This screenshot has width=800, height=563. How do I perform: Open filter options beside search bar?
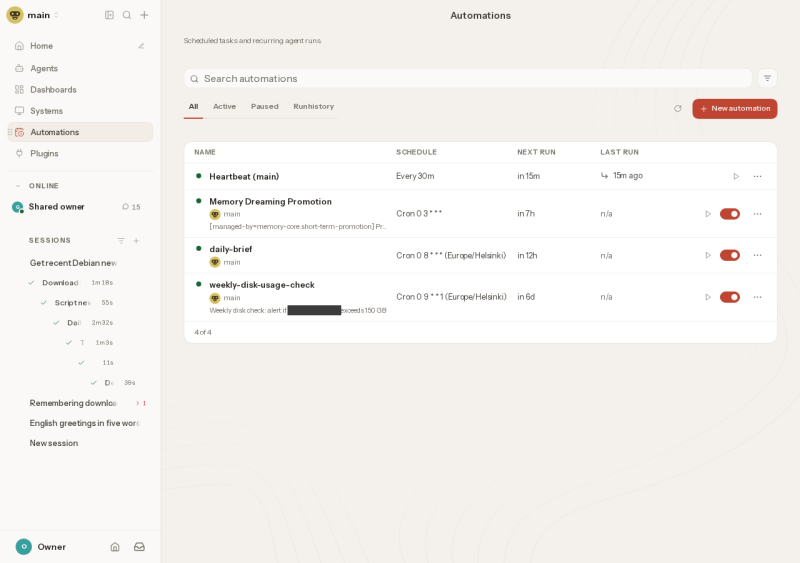pos(767,78)
